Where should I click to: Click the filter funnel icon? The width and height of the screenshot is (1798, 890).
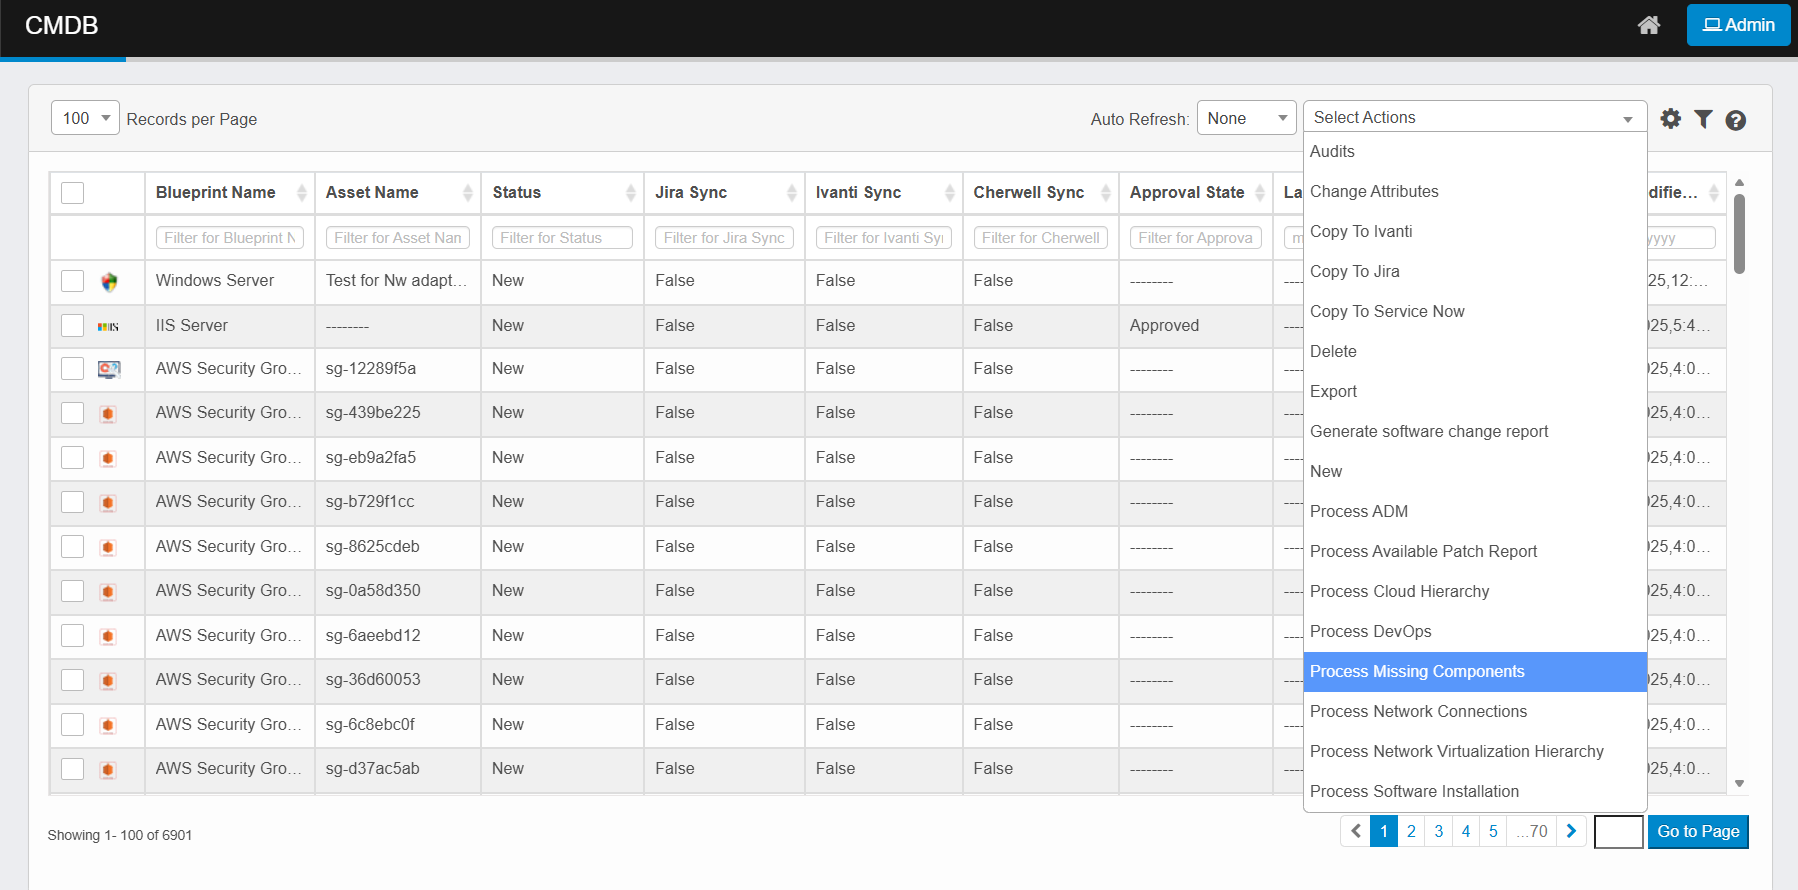(x=1703, y=119)
